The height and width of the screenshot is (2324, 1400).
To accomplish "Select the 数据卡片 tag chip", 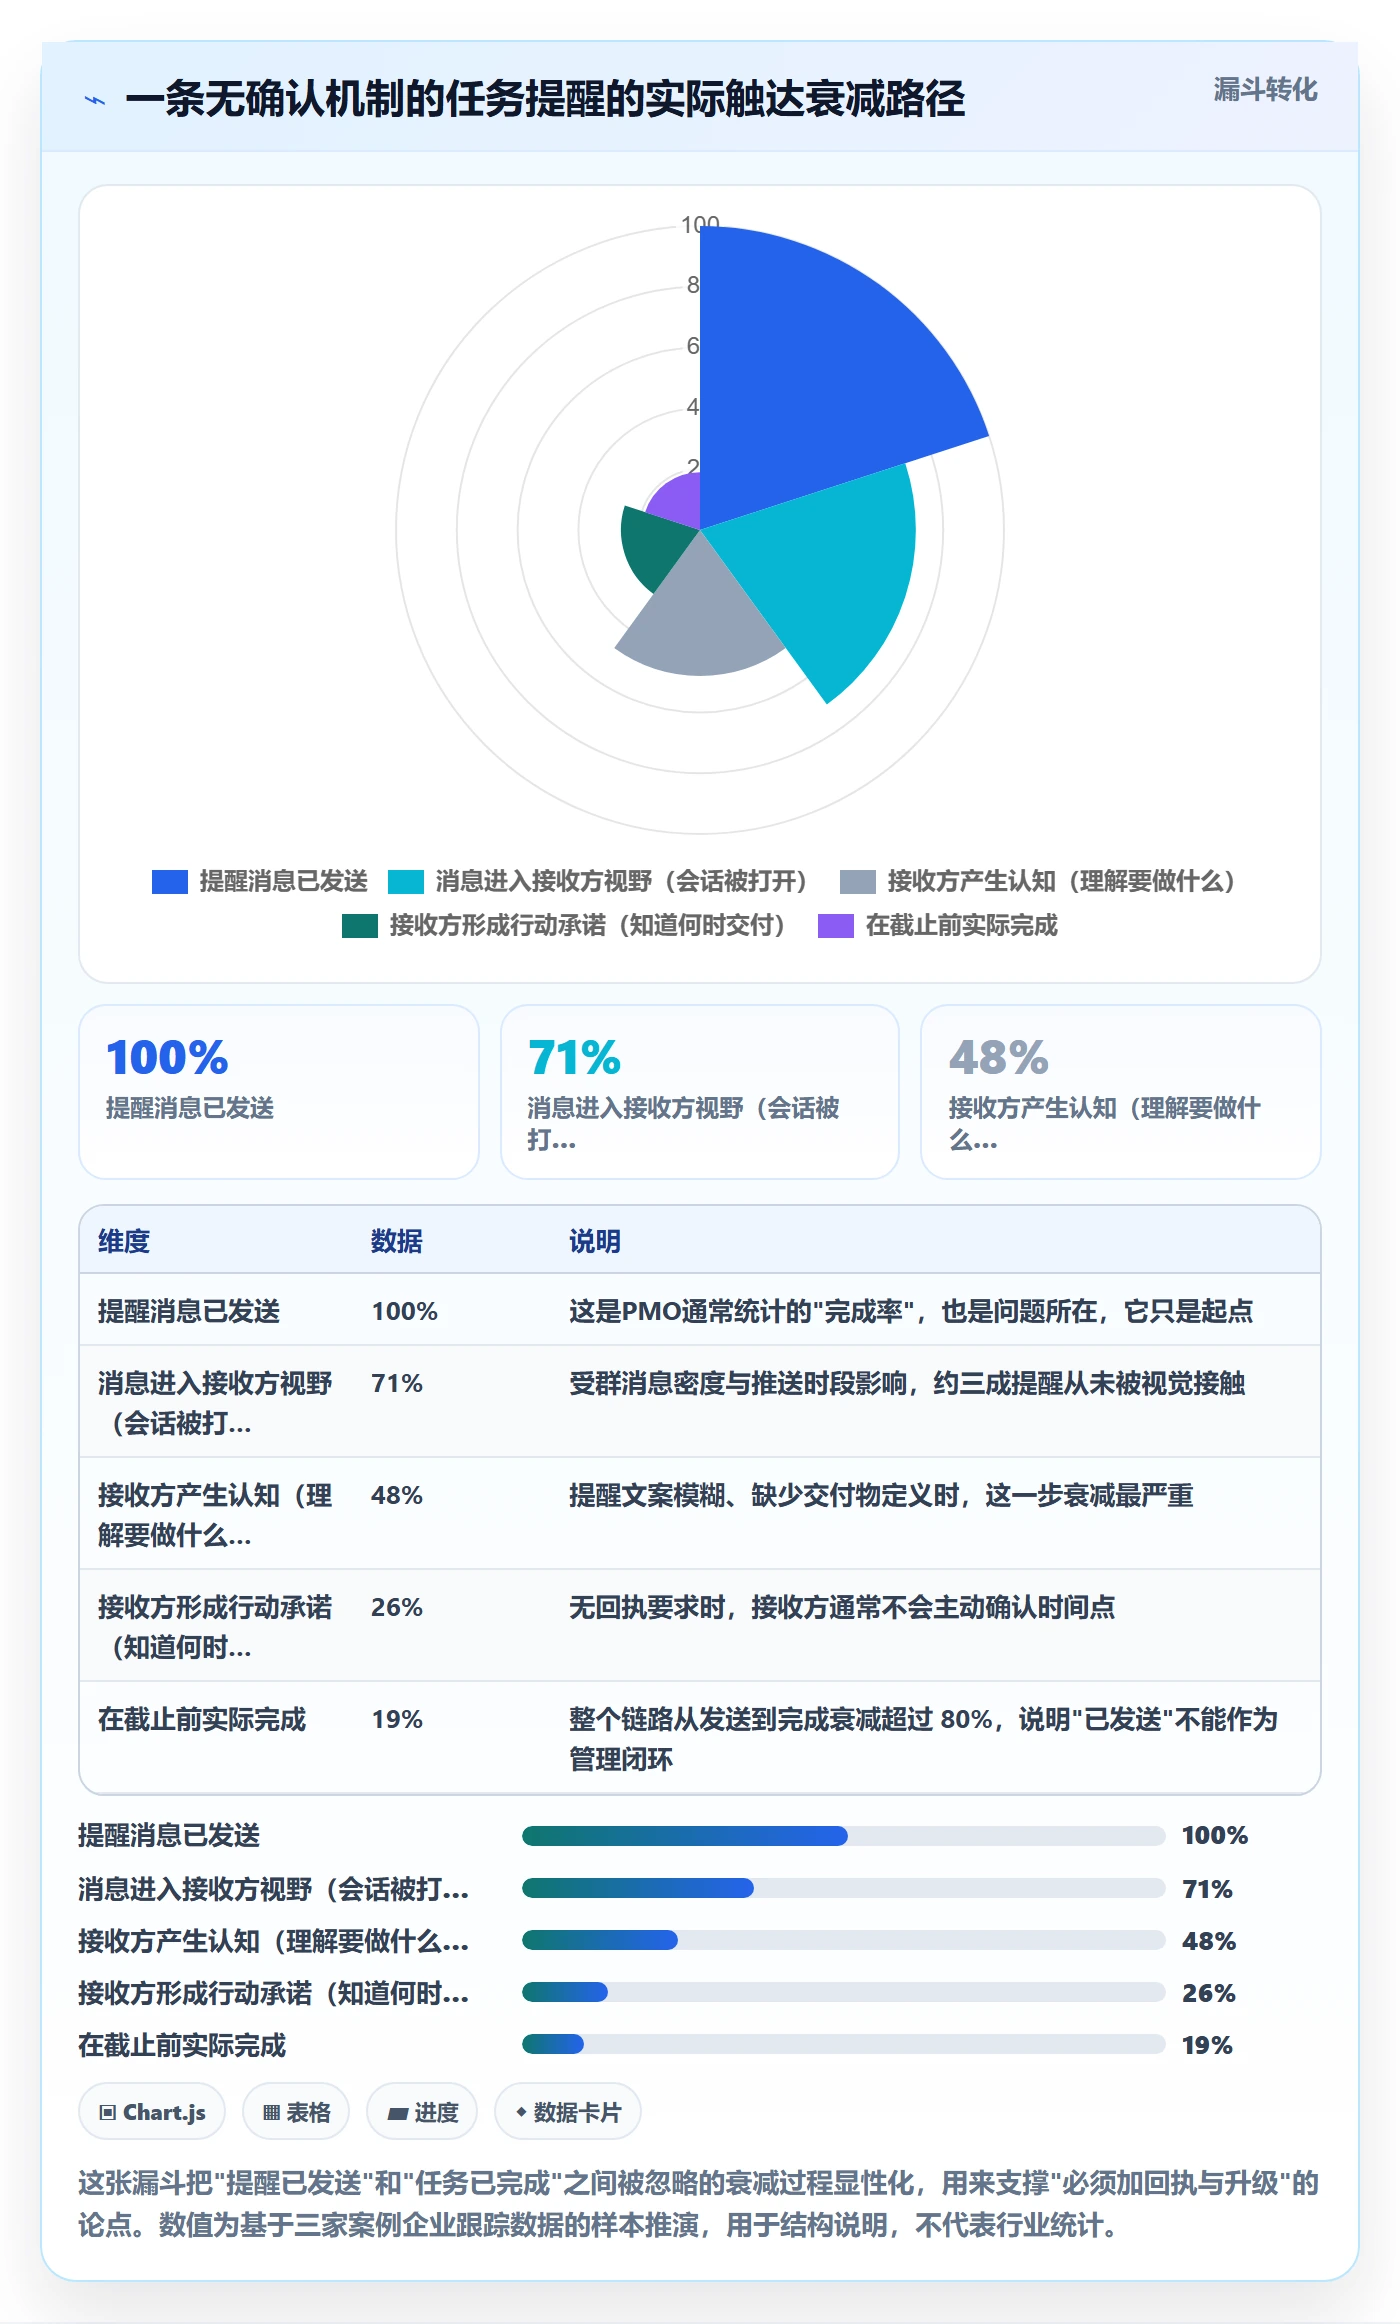I will pos(568,2112).
